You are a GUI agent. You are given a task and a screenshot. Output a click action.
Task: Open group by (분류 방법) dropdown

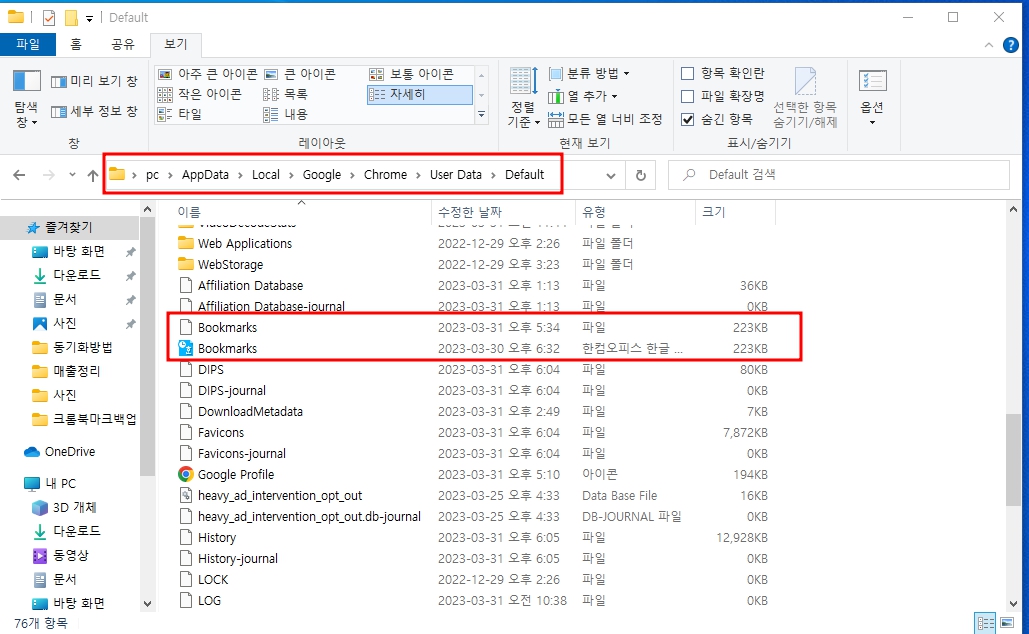point(589,74)
